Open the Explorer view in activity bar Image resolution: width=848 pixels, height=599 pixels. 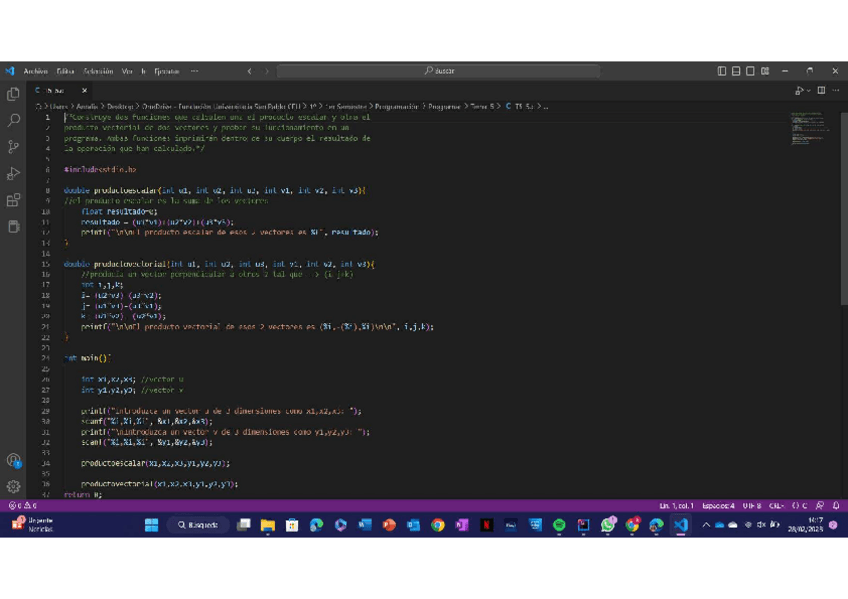coord(13,94)
